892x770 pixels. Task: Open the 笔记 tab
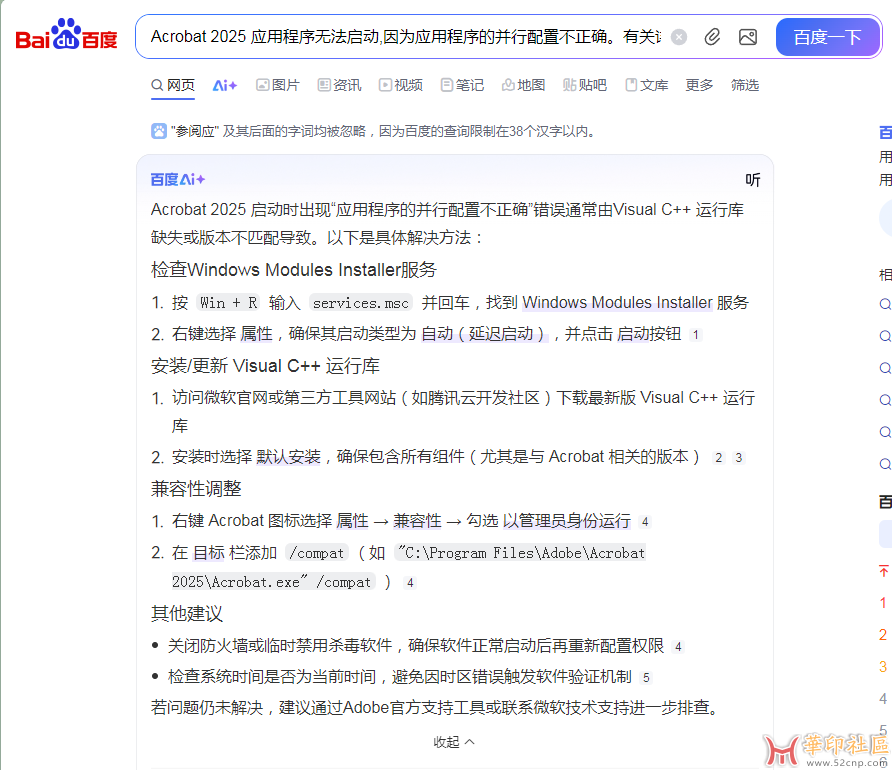462,85
